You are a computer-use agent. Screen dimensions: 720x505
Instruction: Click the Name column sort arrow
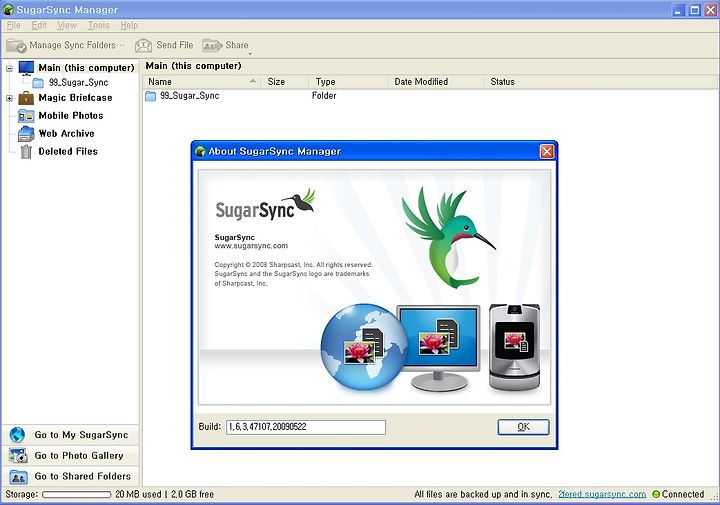click(253, 81)
